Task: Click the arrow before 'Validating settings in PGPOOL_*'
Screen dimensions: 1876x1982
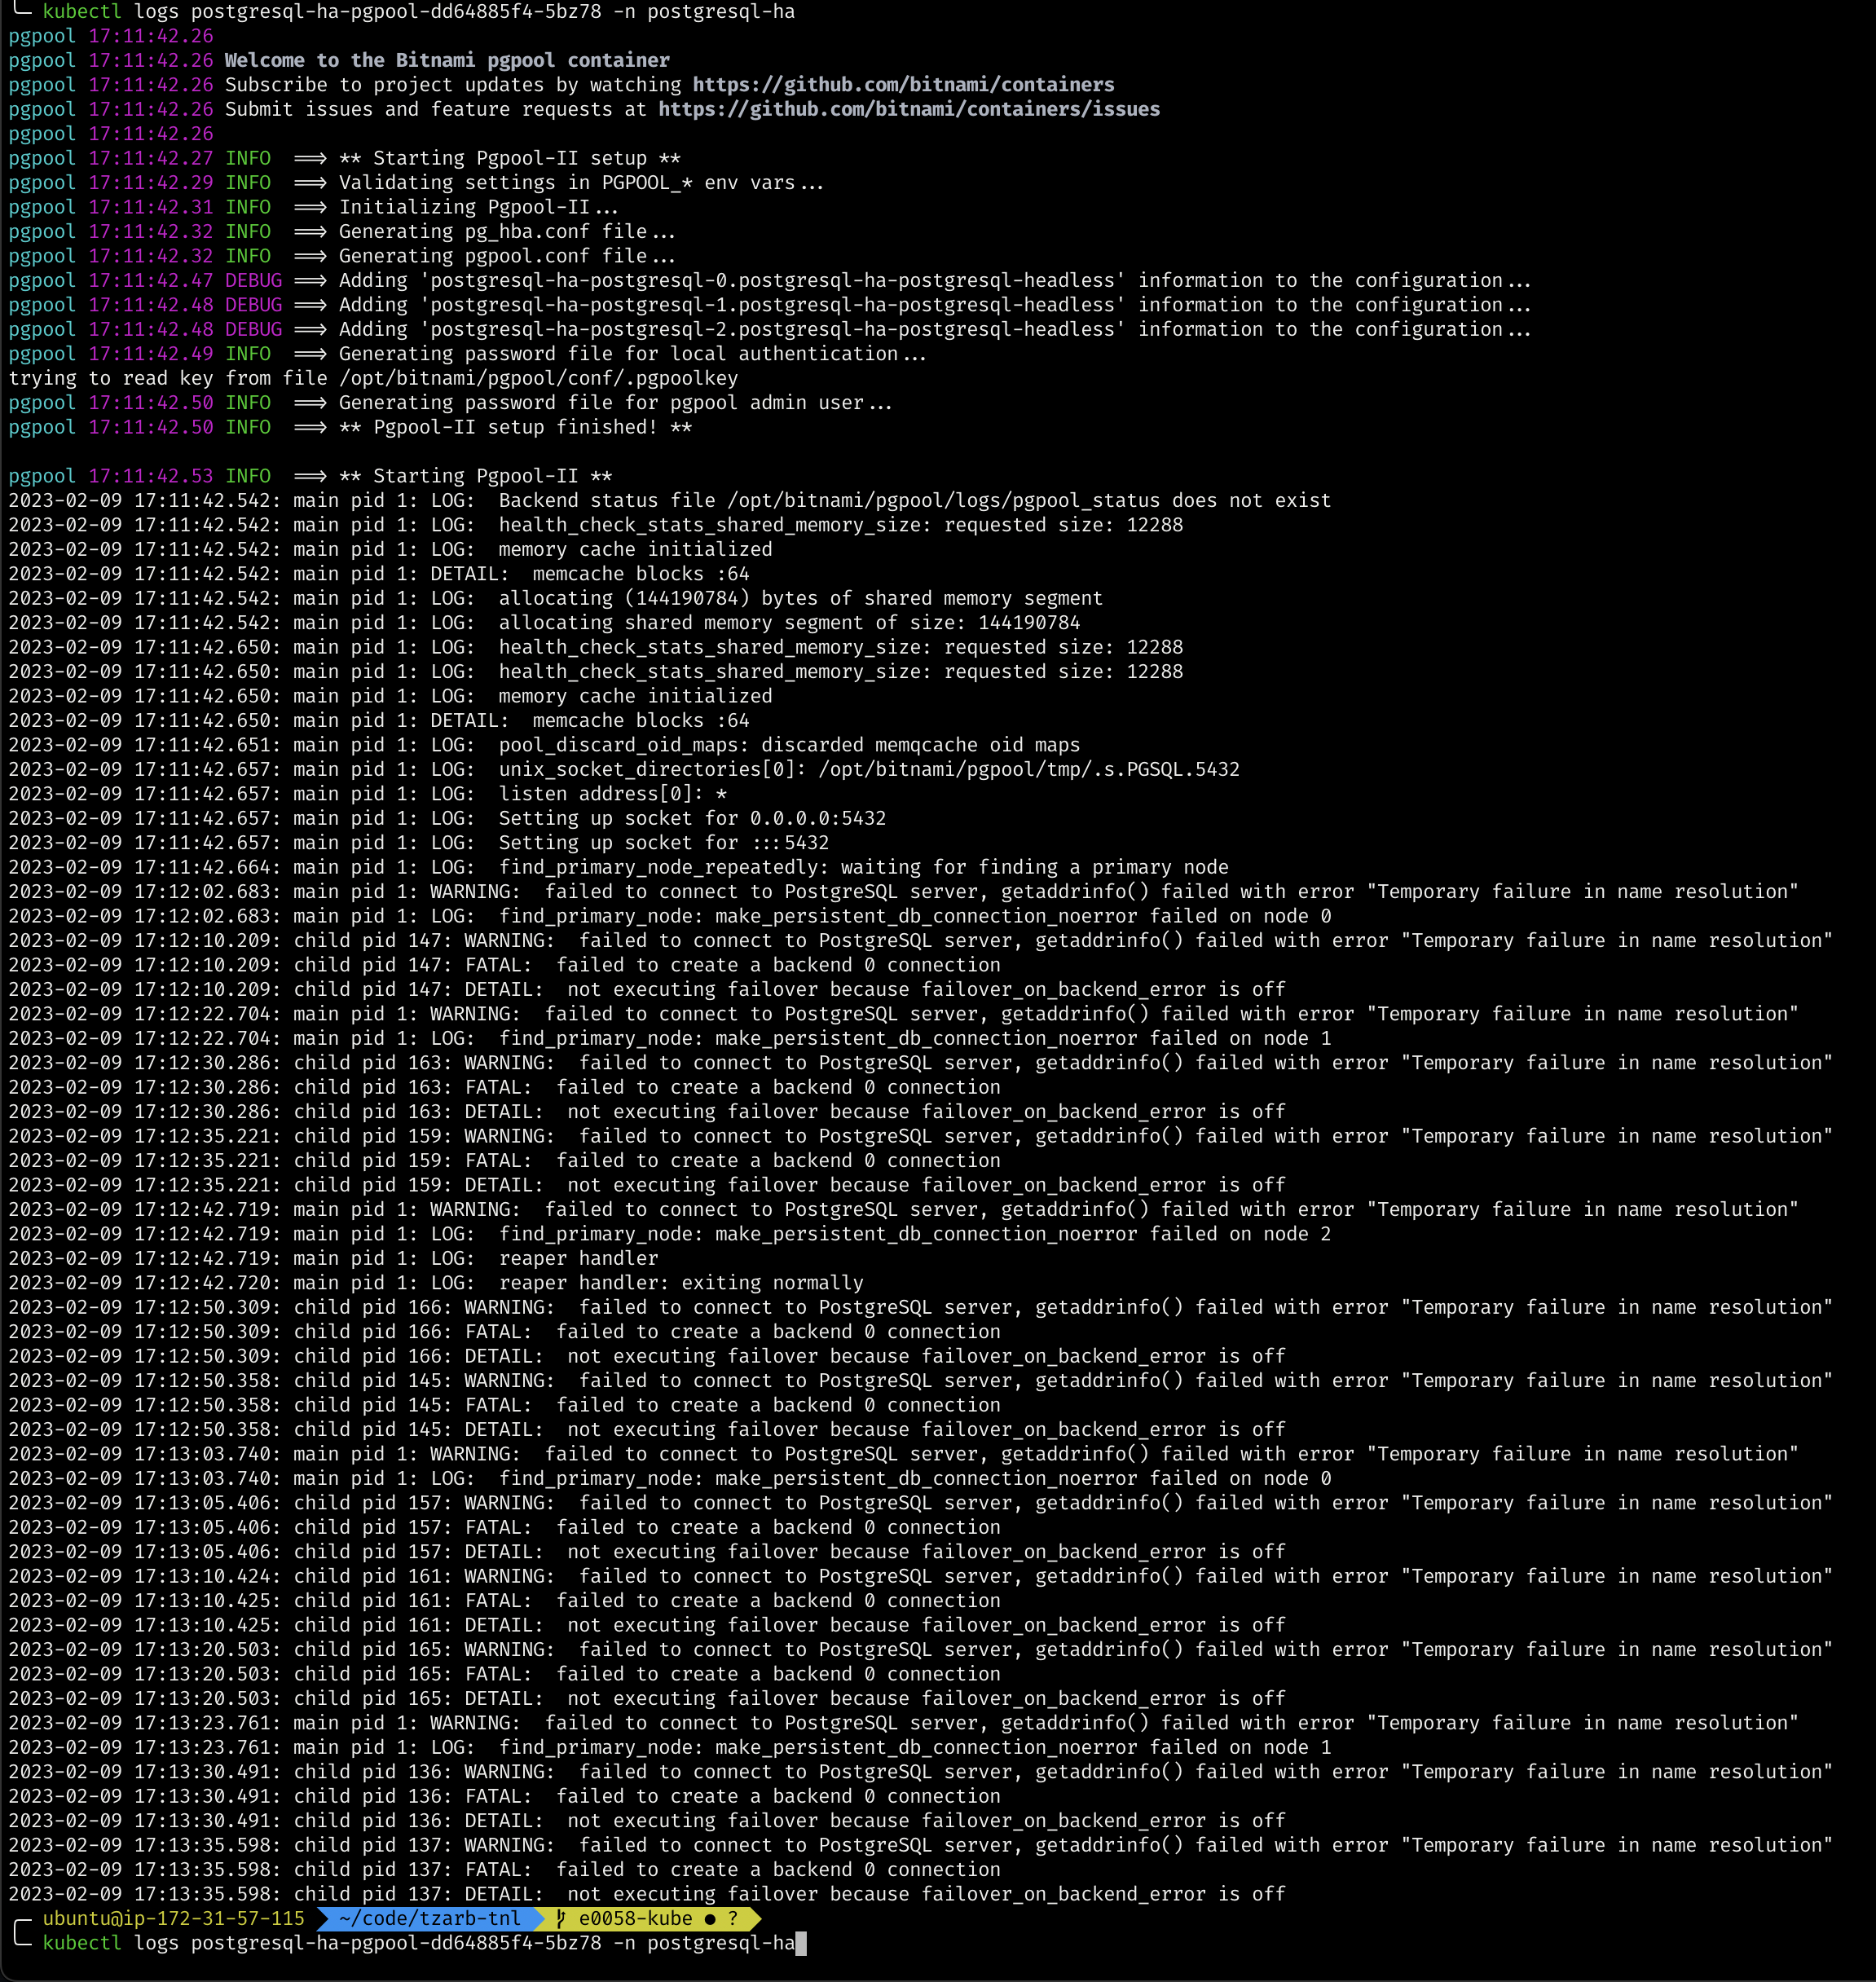Action: pos(310,183)
